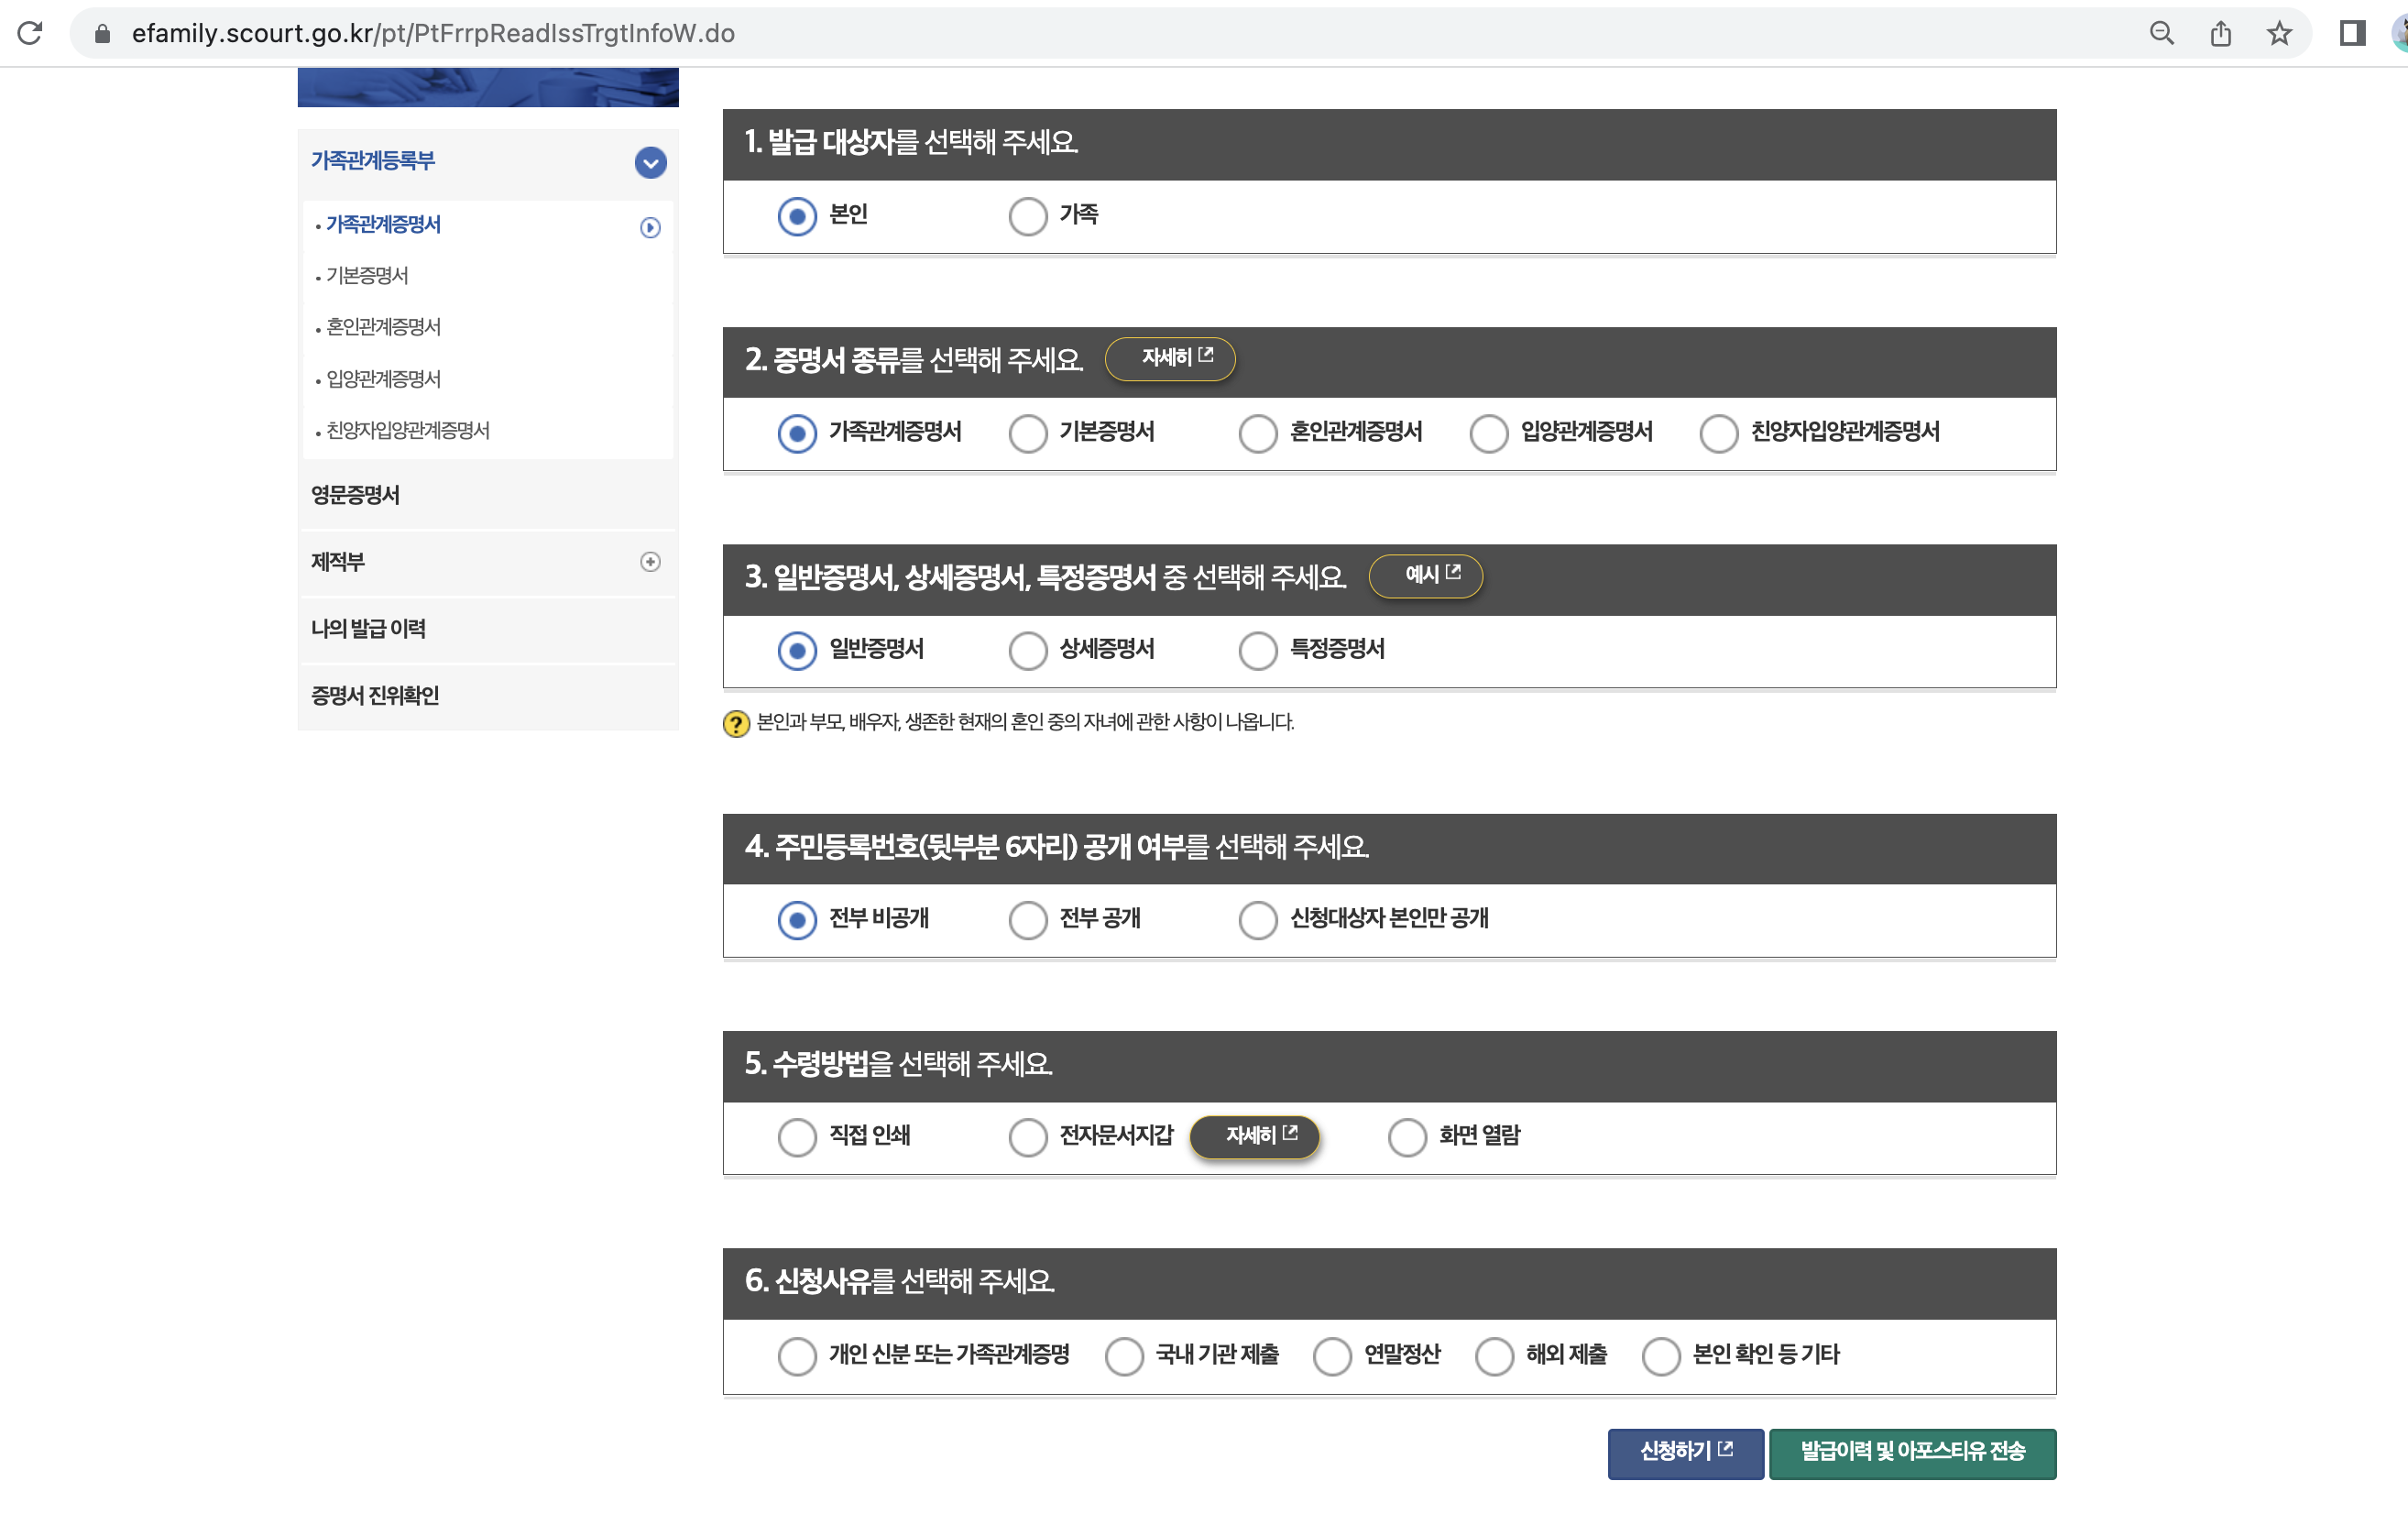Screen dimensions: 2408x1514
Task: Open the browser side panel icon
Action: click(x=2352, y=33)
